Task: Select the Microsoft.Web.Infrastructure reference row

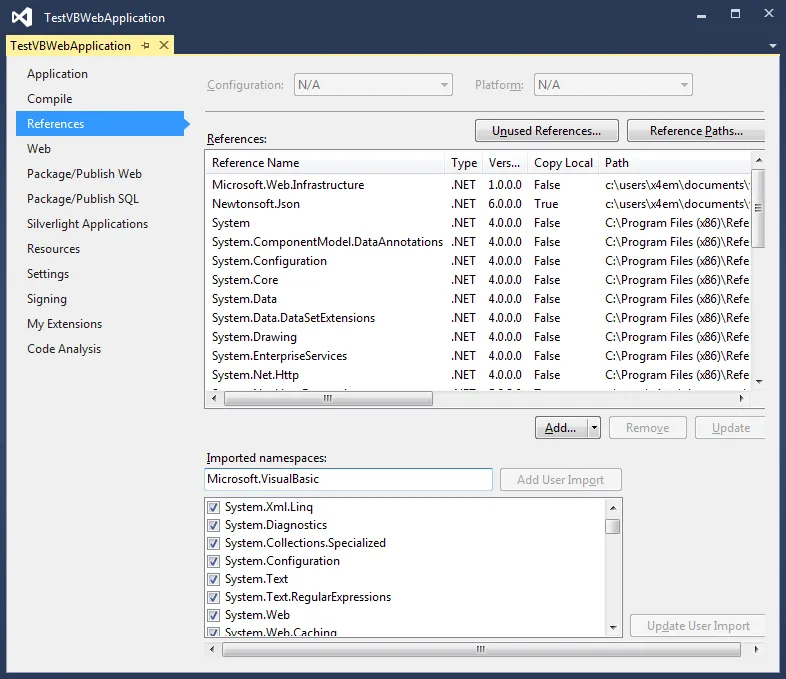Action: click(478, 185)
